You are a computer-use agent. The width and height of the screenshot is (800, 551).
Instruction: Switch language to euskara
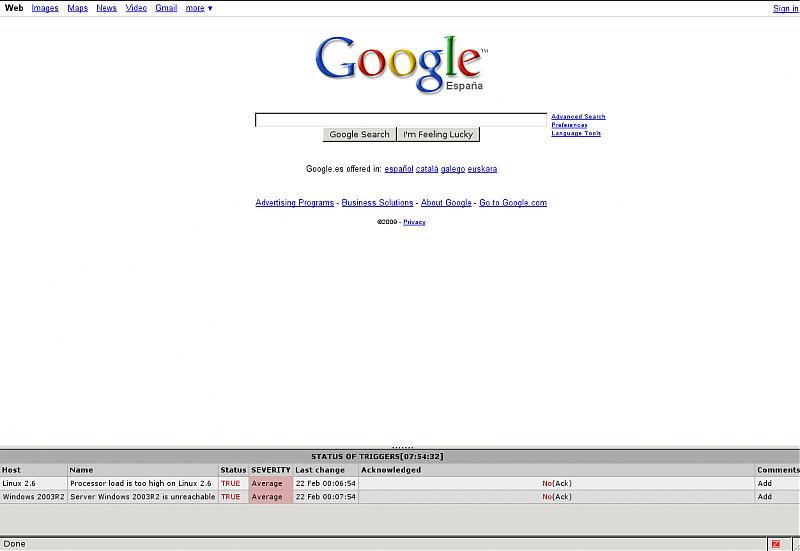pyautogui.click(x=482, y=169)
